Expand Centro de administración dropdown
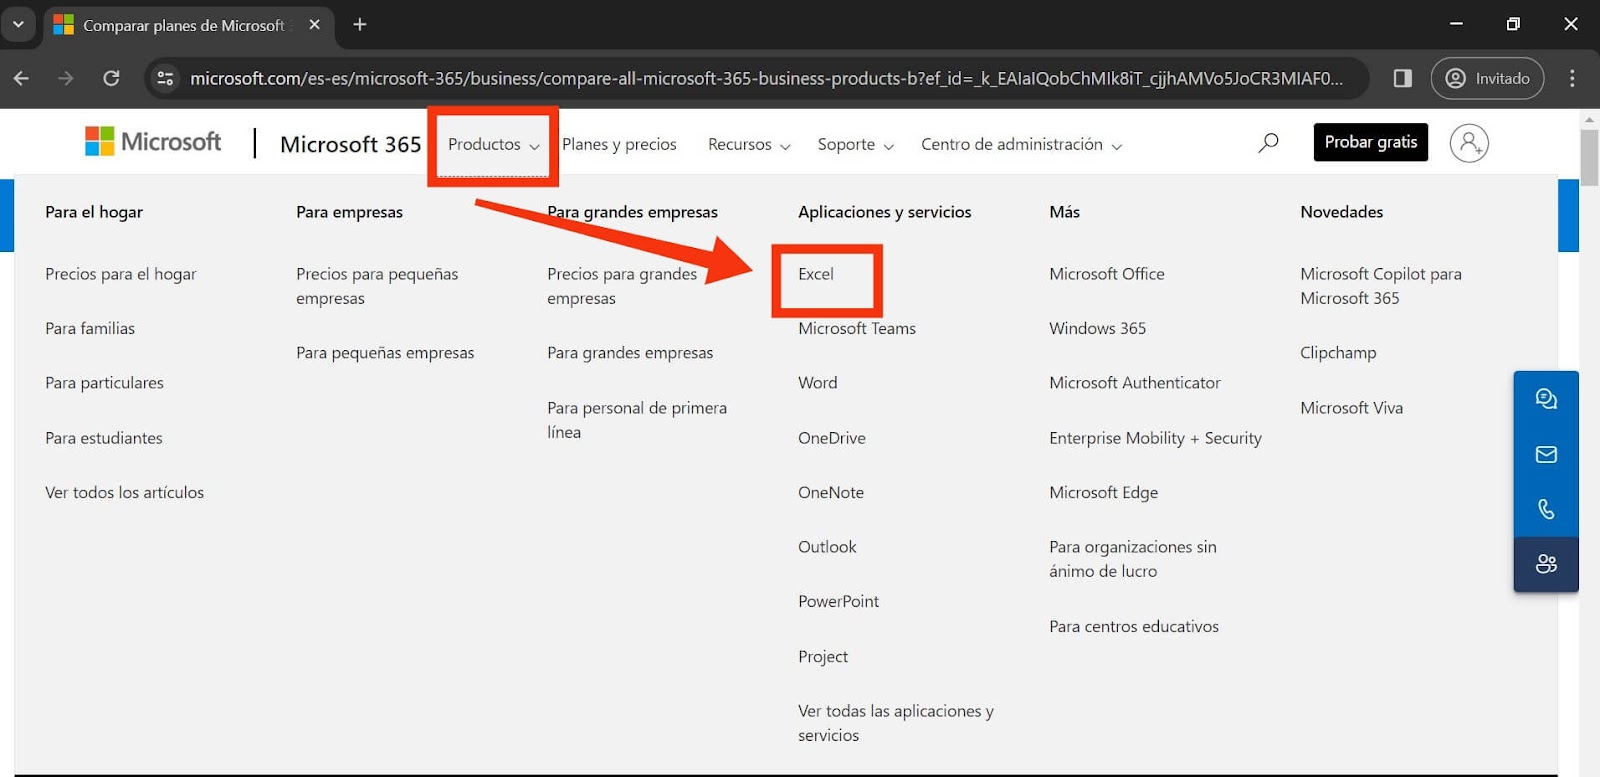Viewport: 1600px width, 777px height. (1021, 145)
